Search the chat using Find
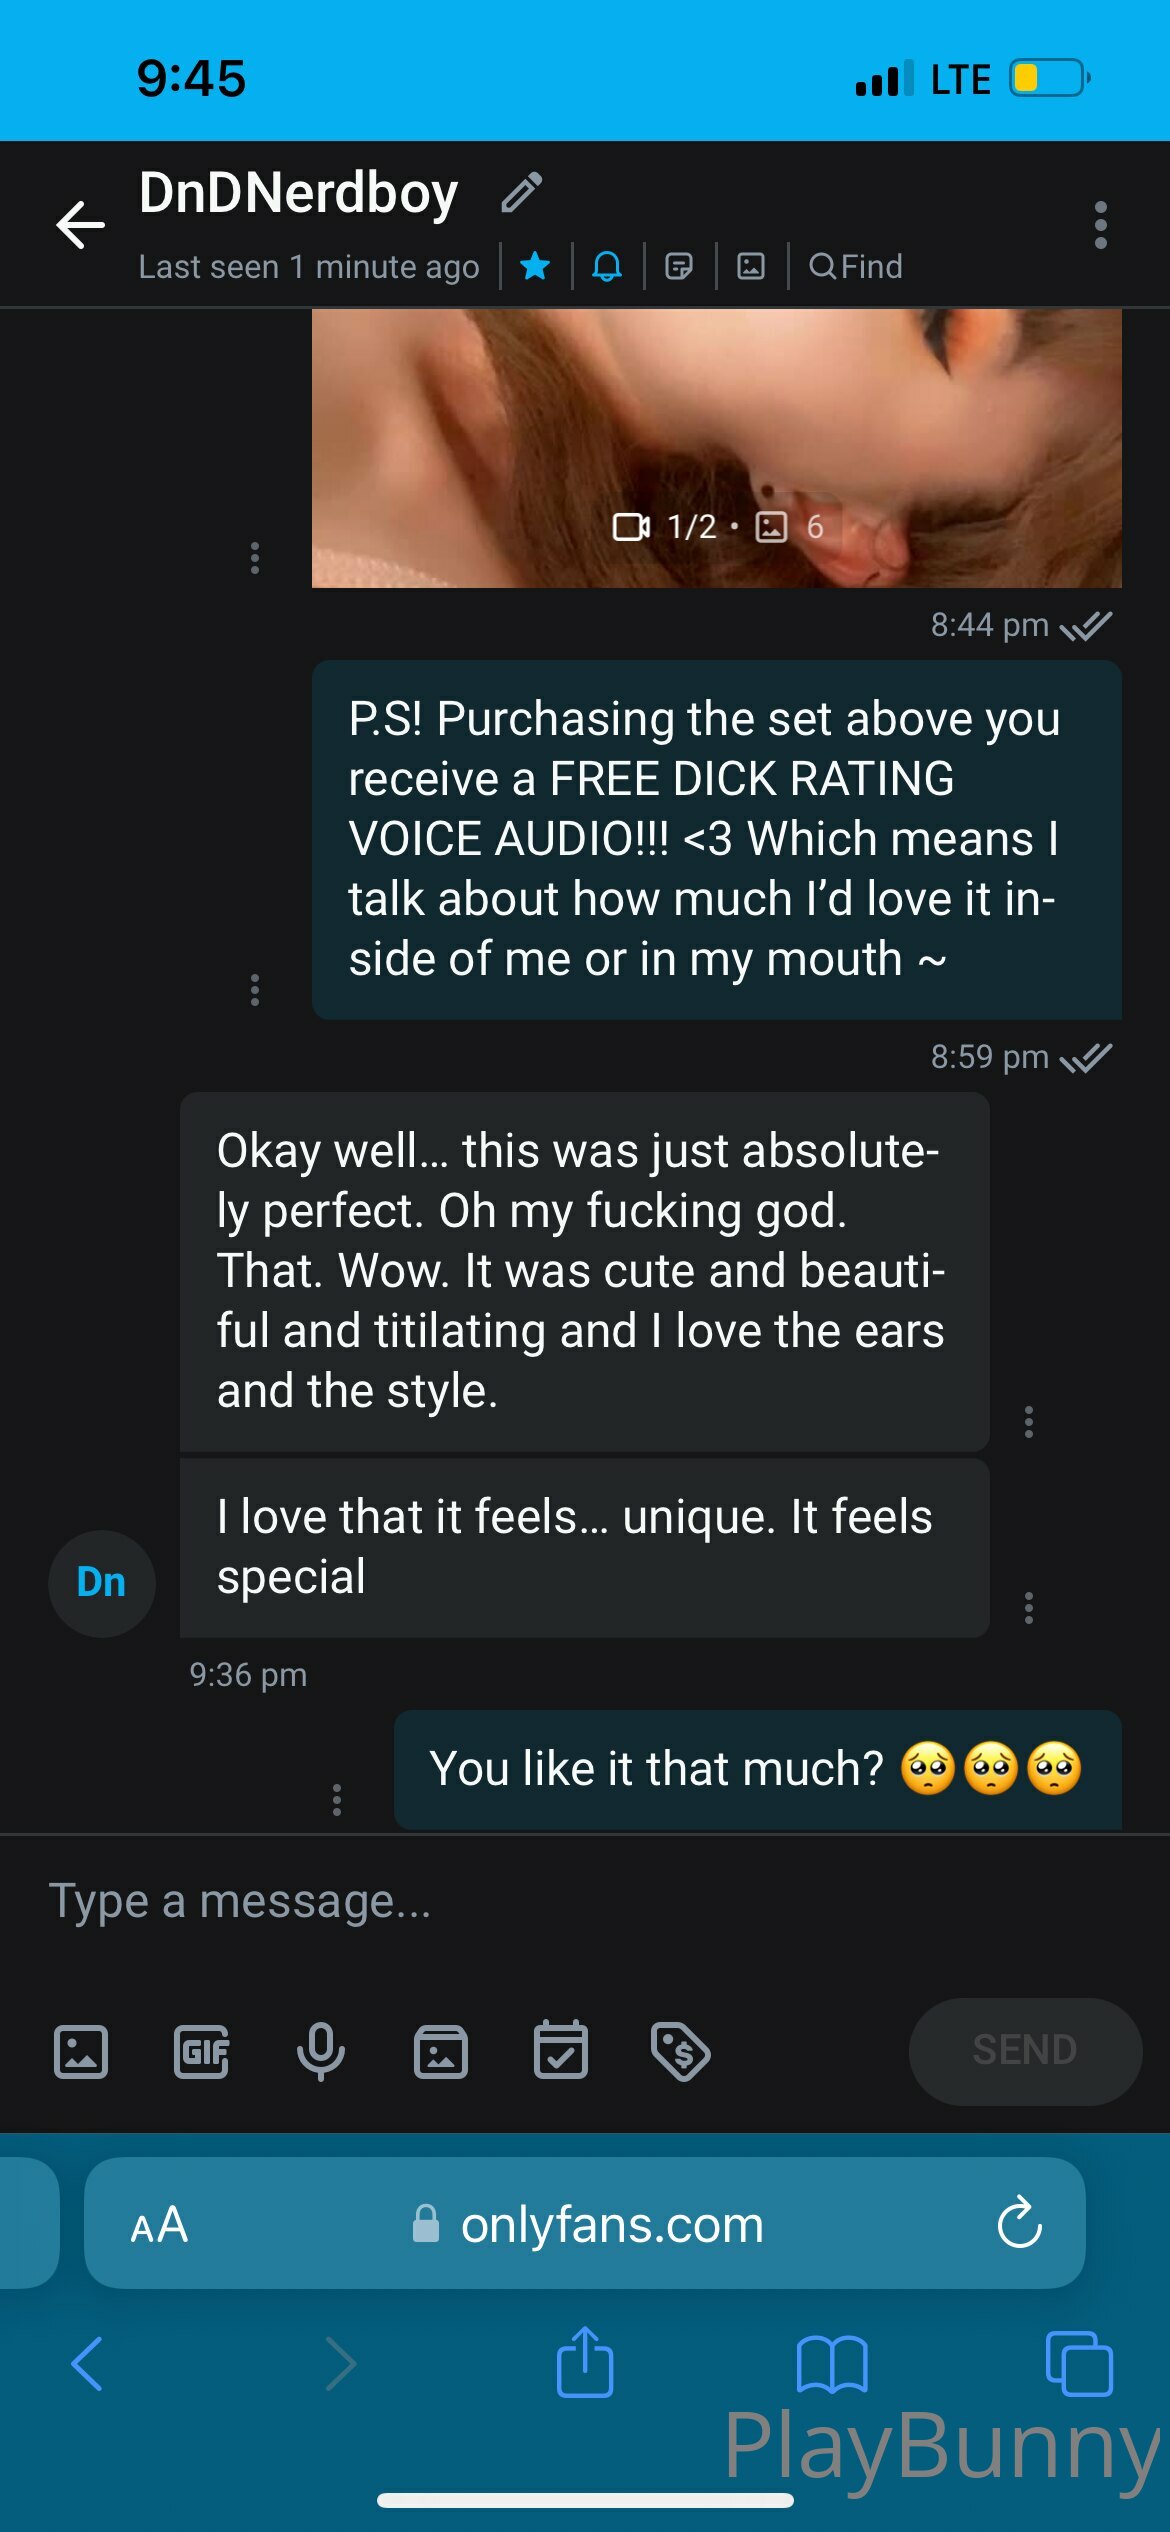Viewport: 1170px width, 2532px height. [856, 266]
